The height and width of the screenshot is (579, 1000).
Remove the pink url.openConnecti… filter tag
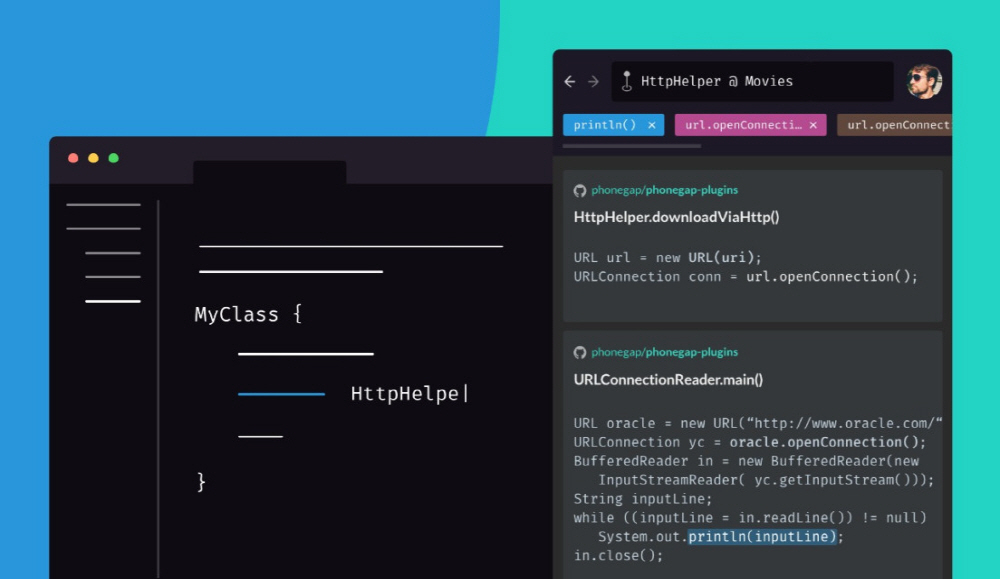coord(813,125)
